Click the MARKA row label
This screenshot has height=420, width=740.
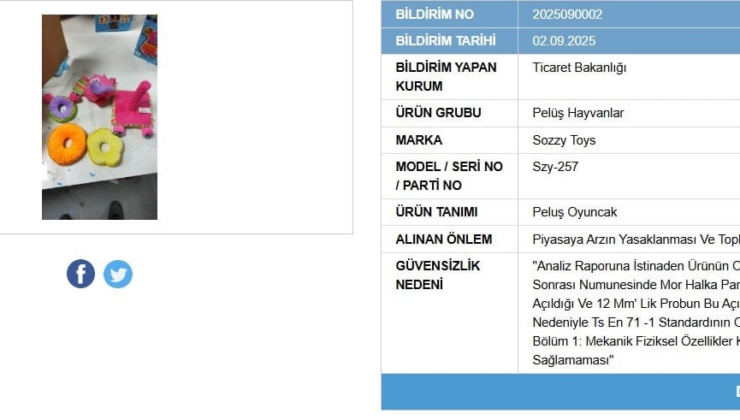click(419, 140)
